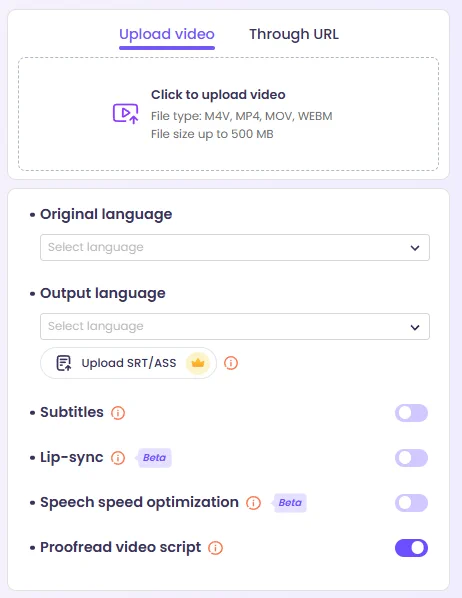Viewport: 462px width, 598px height.
Task: Click the video upload icon
Action: tap(126, 114)
